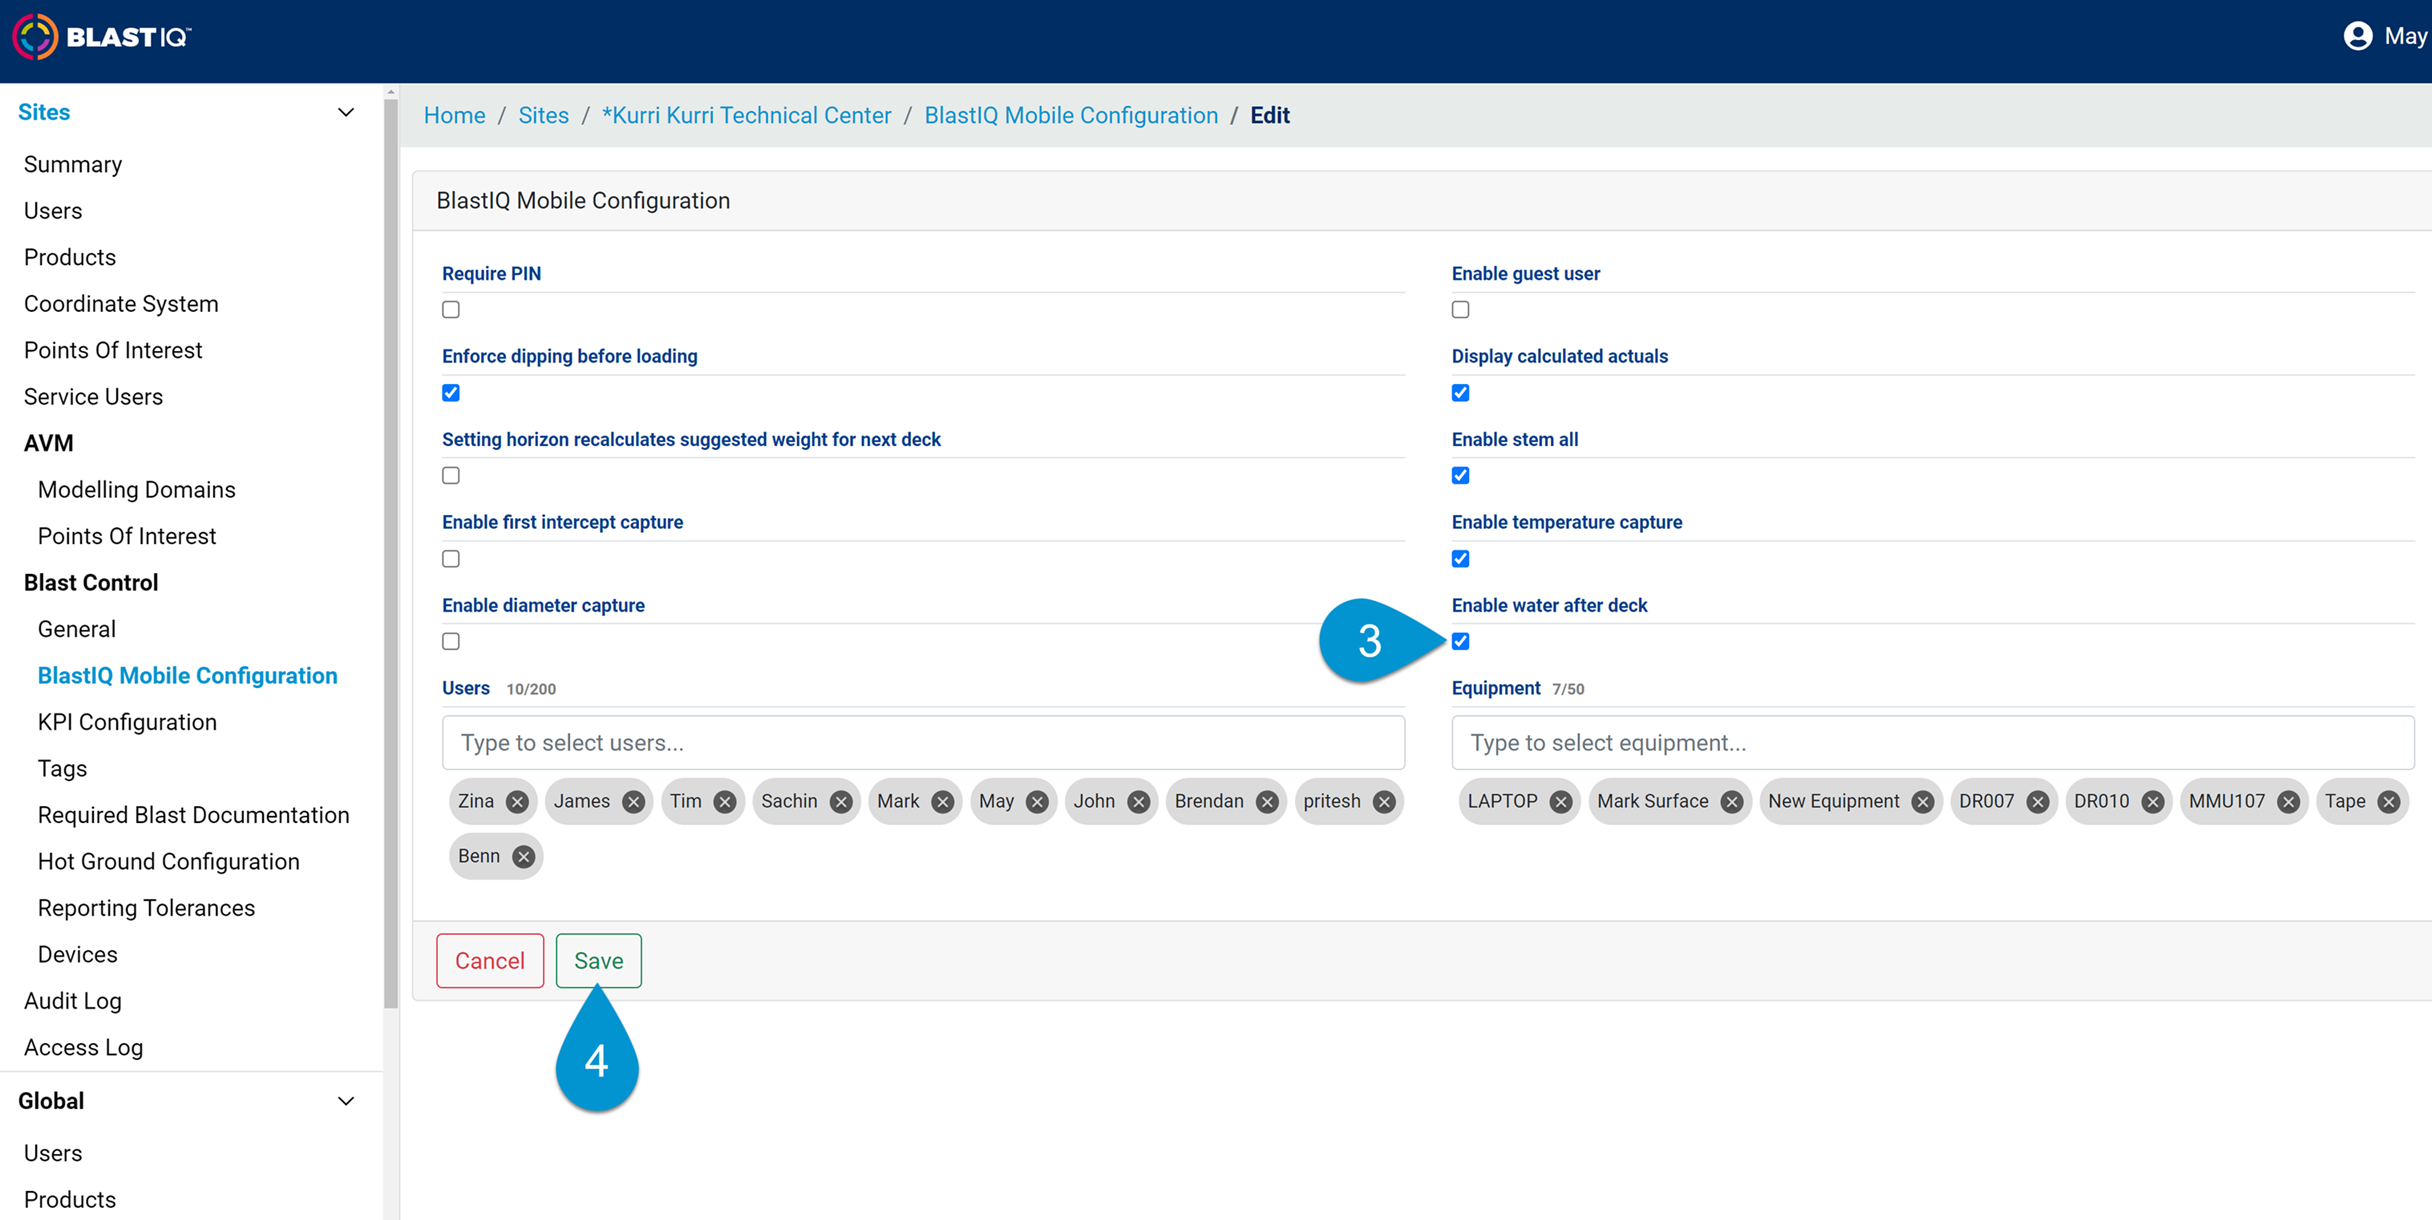Open Required Blast Documentation page
The height and width of the screenshot is (1220, 2432).
click(194, 815)
